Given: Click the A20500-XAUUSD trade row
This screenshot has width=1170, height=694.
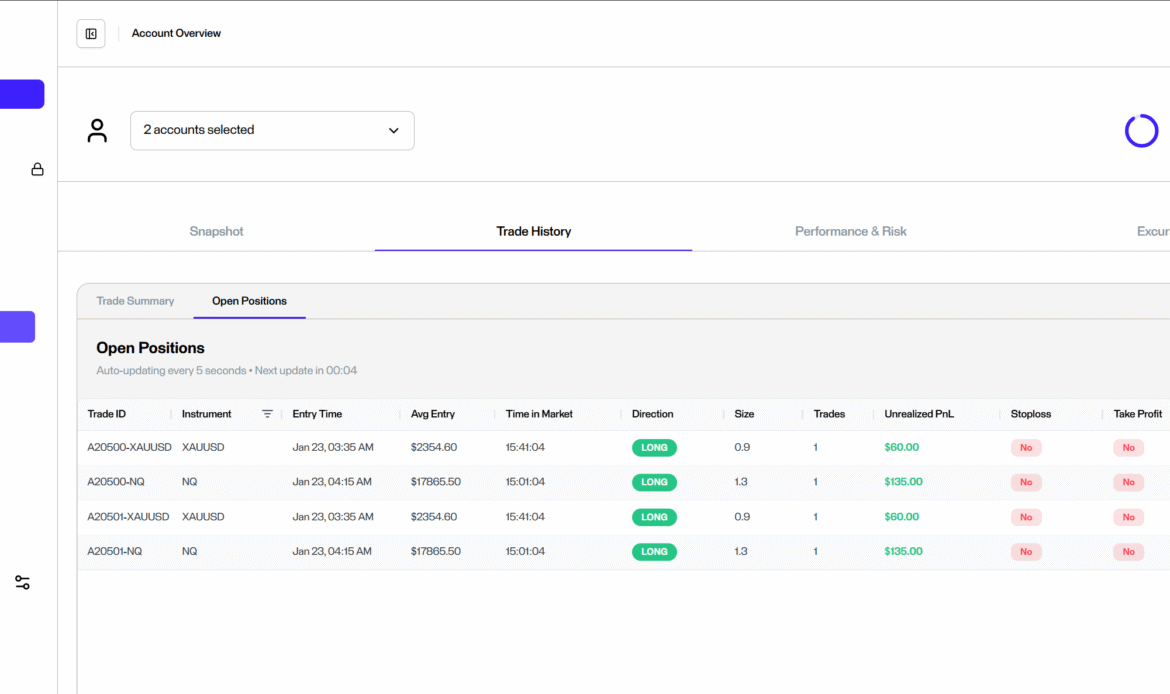Looking at the screenshot, I should (x=129, y=447).
